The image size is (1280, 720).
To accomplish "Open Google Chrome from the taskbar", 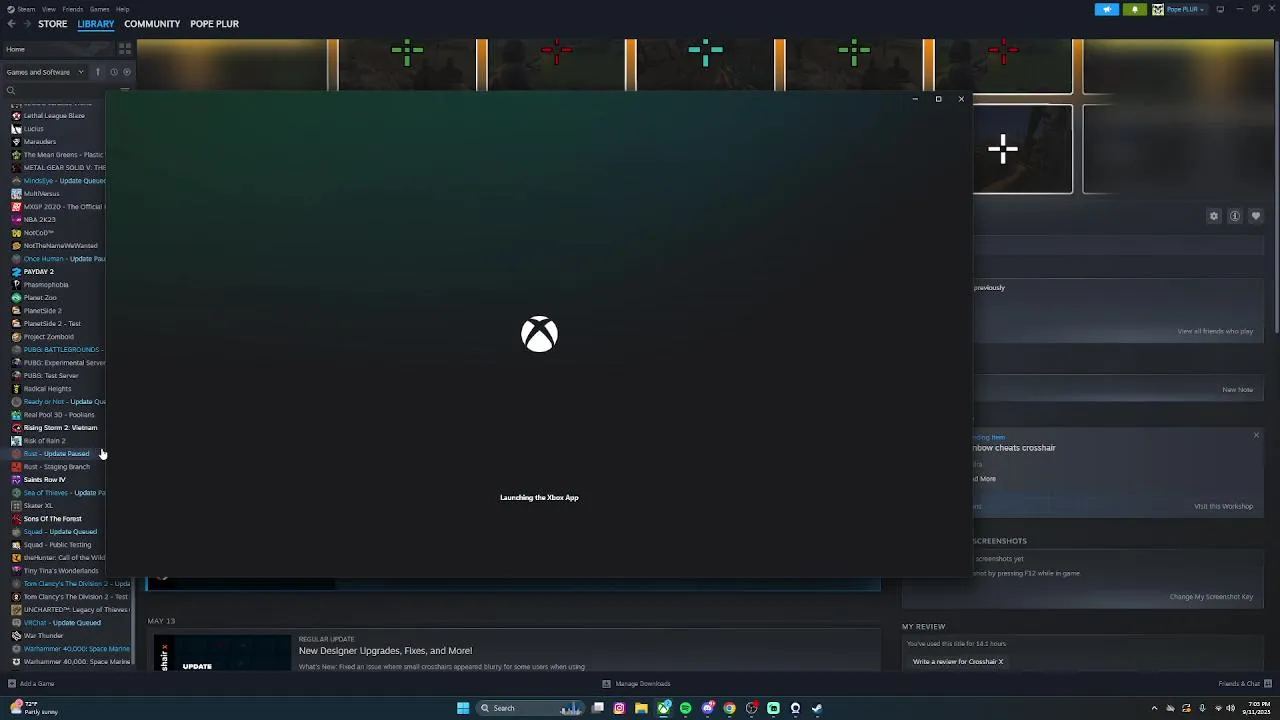I will coord(730,708).
